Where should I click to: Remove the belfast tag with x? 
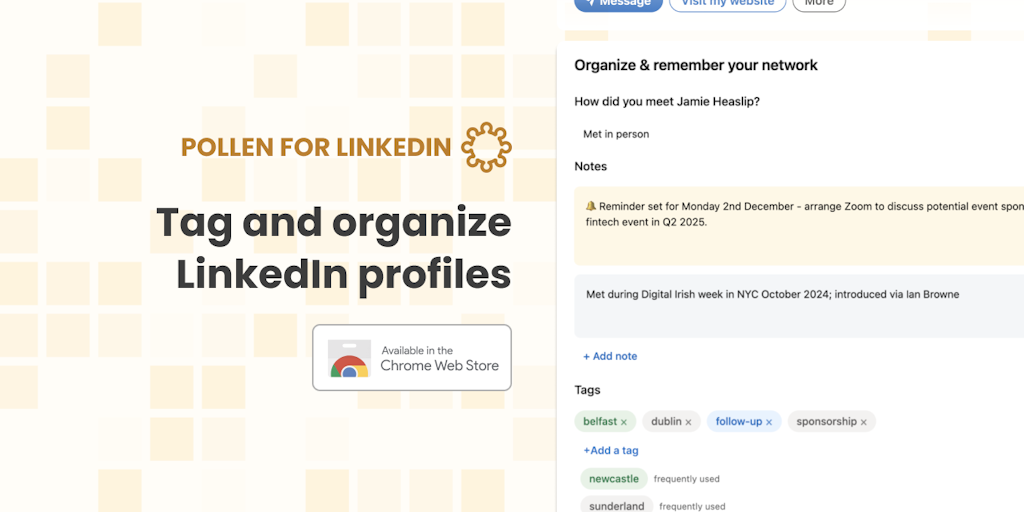[624, 422]
